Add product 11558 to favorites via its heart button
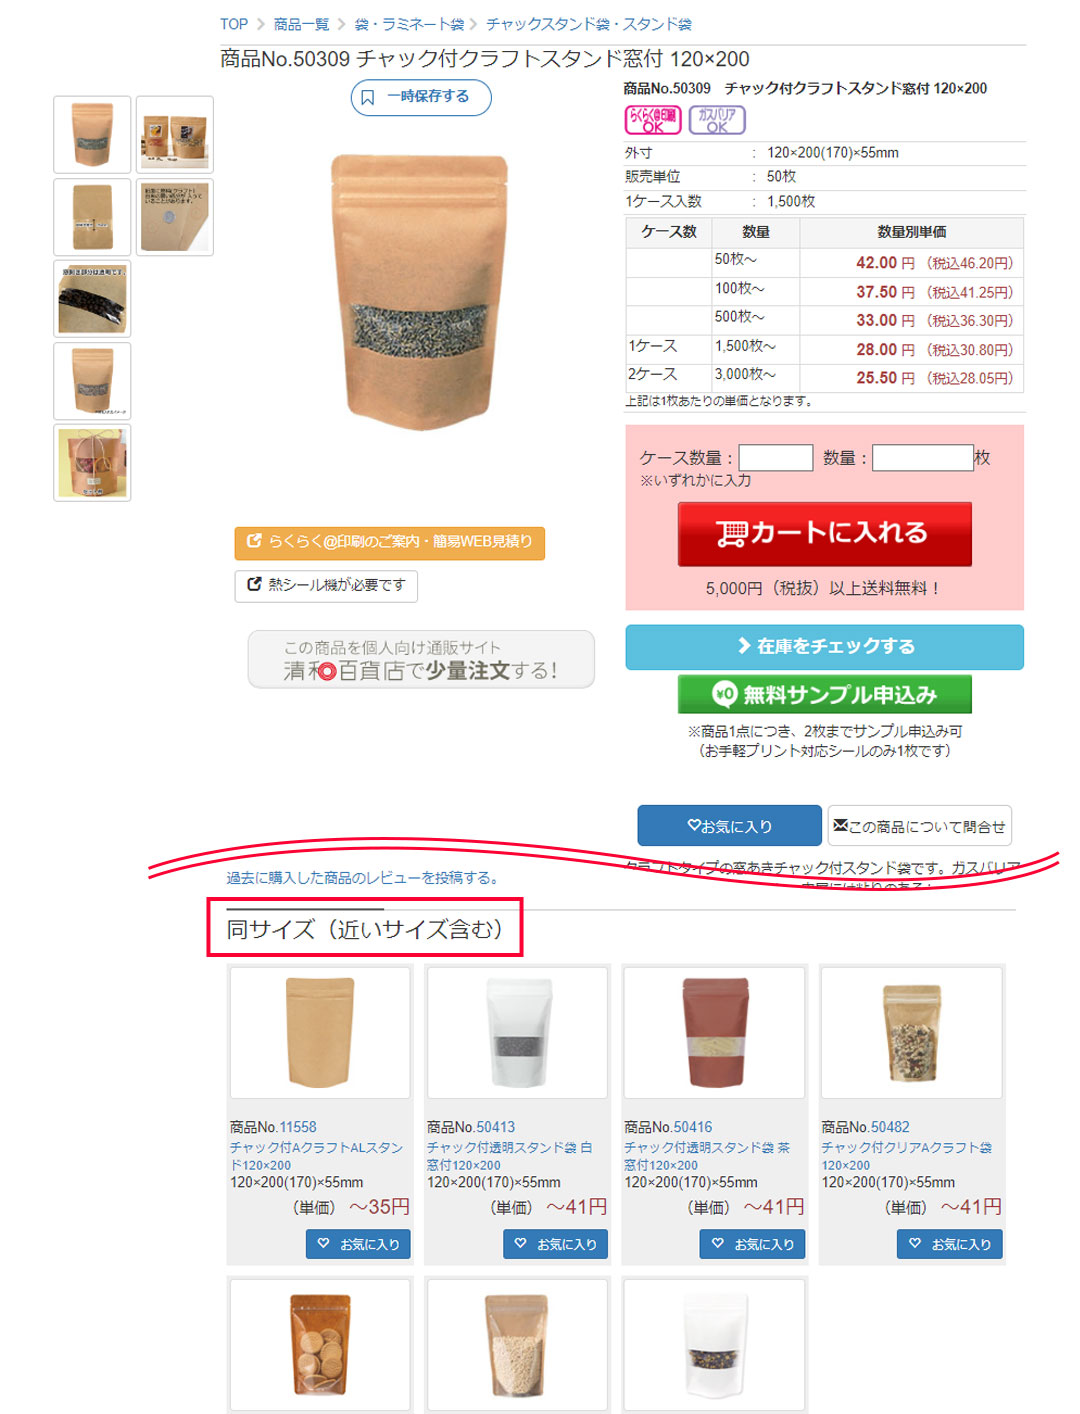 coord(358,1244)
